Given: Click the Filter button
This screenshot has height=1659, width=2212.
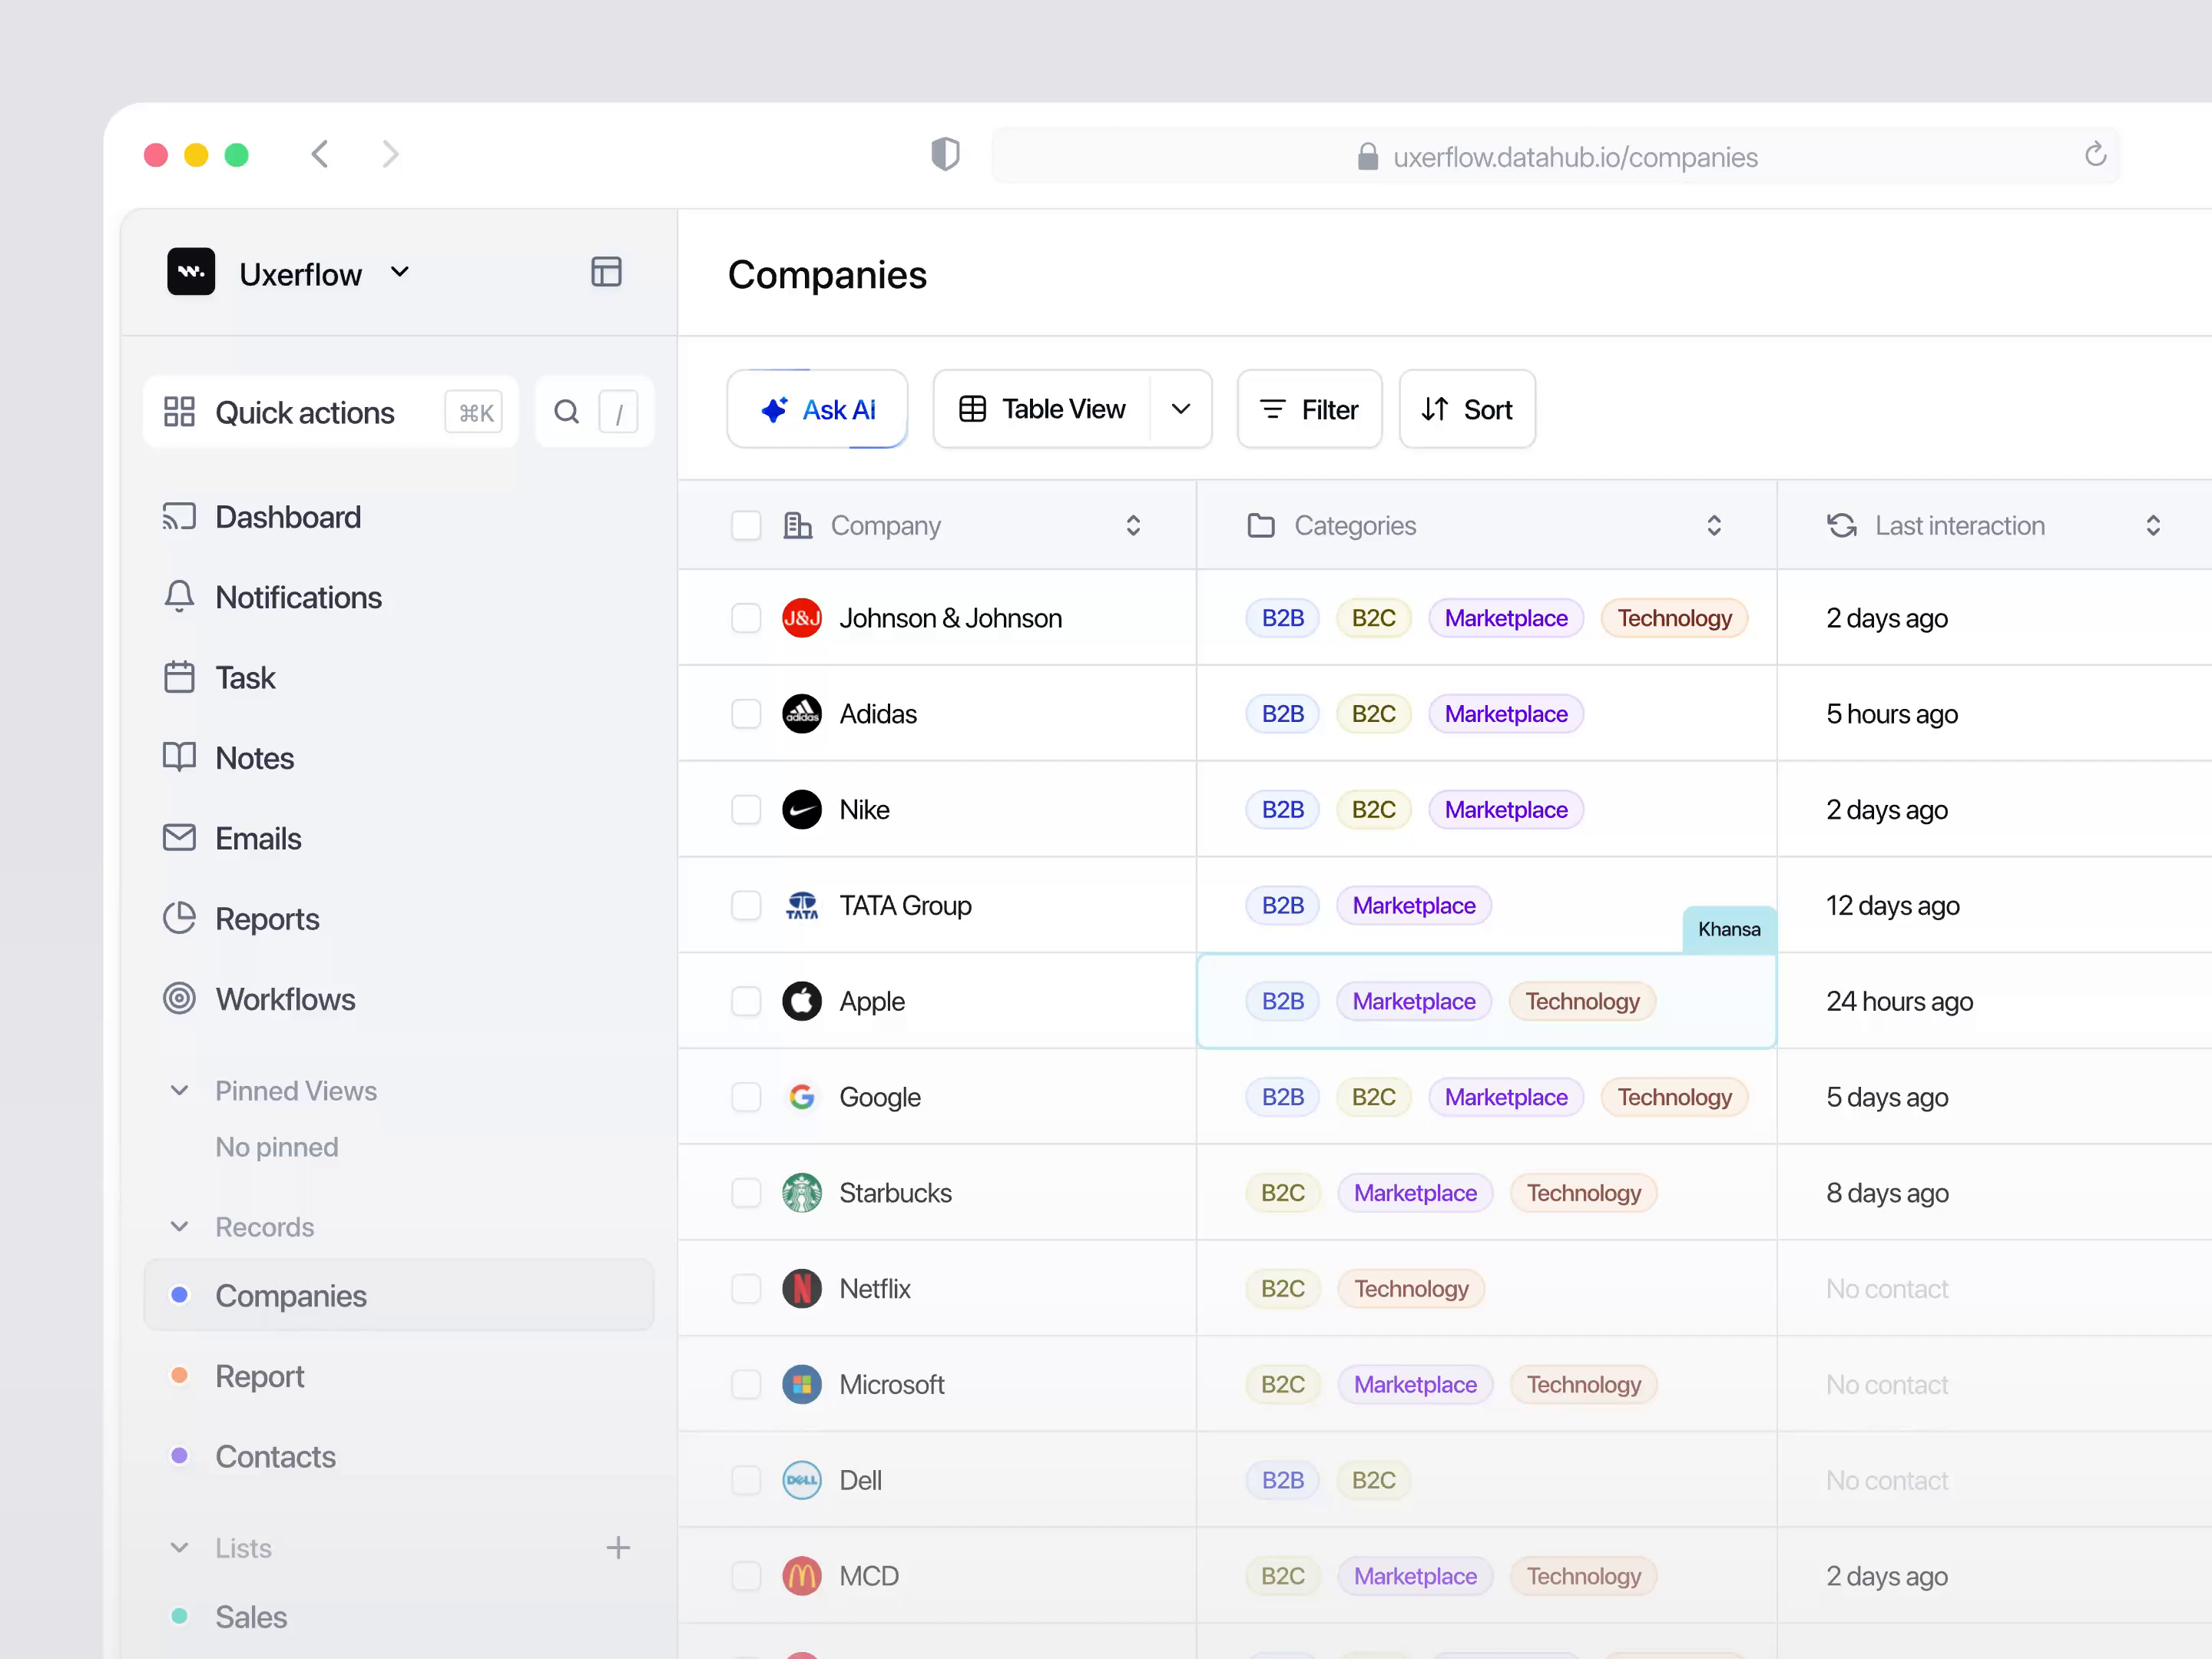Looking at the screenshot, I should point(1309,410).
